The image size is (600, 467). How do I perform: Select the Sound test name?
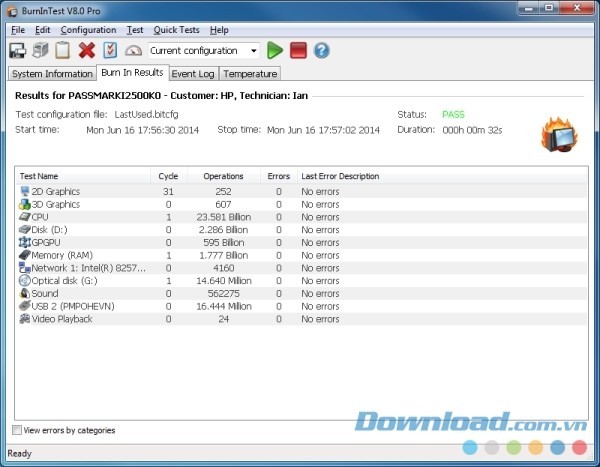45,294
